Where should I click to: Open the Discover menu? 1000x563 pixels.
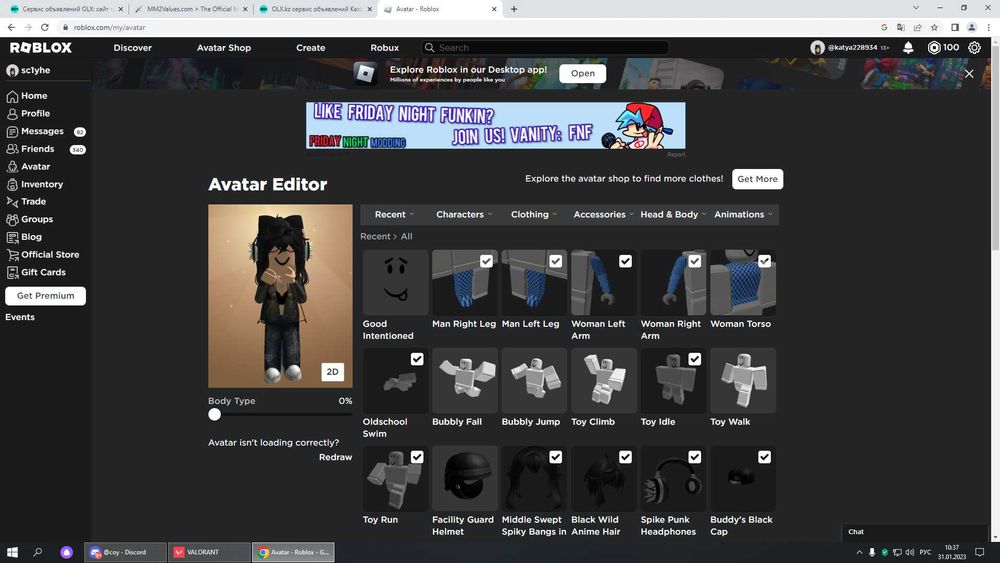tap(133, 48)
